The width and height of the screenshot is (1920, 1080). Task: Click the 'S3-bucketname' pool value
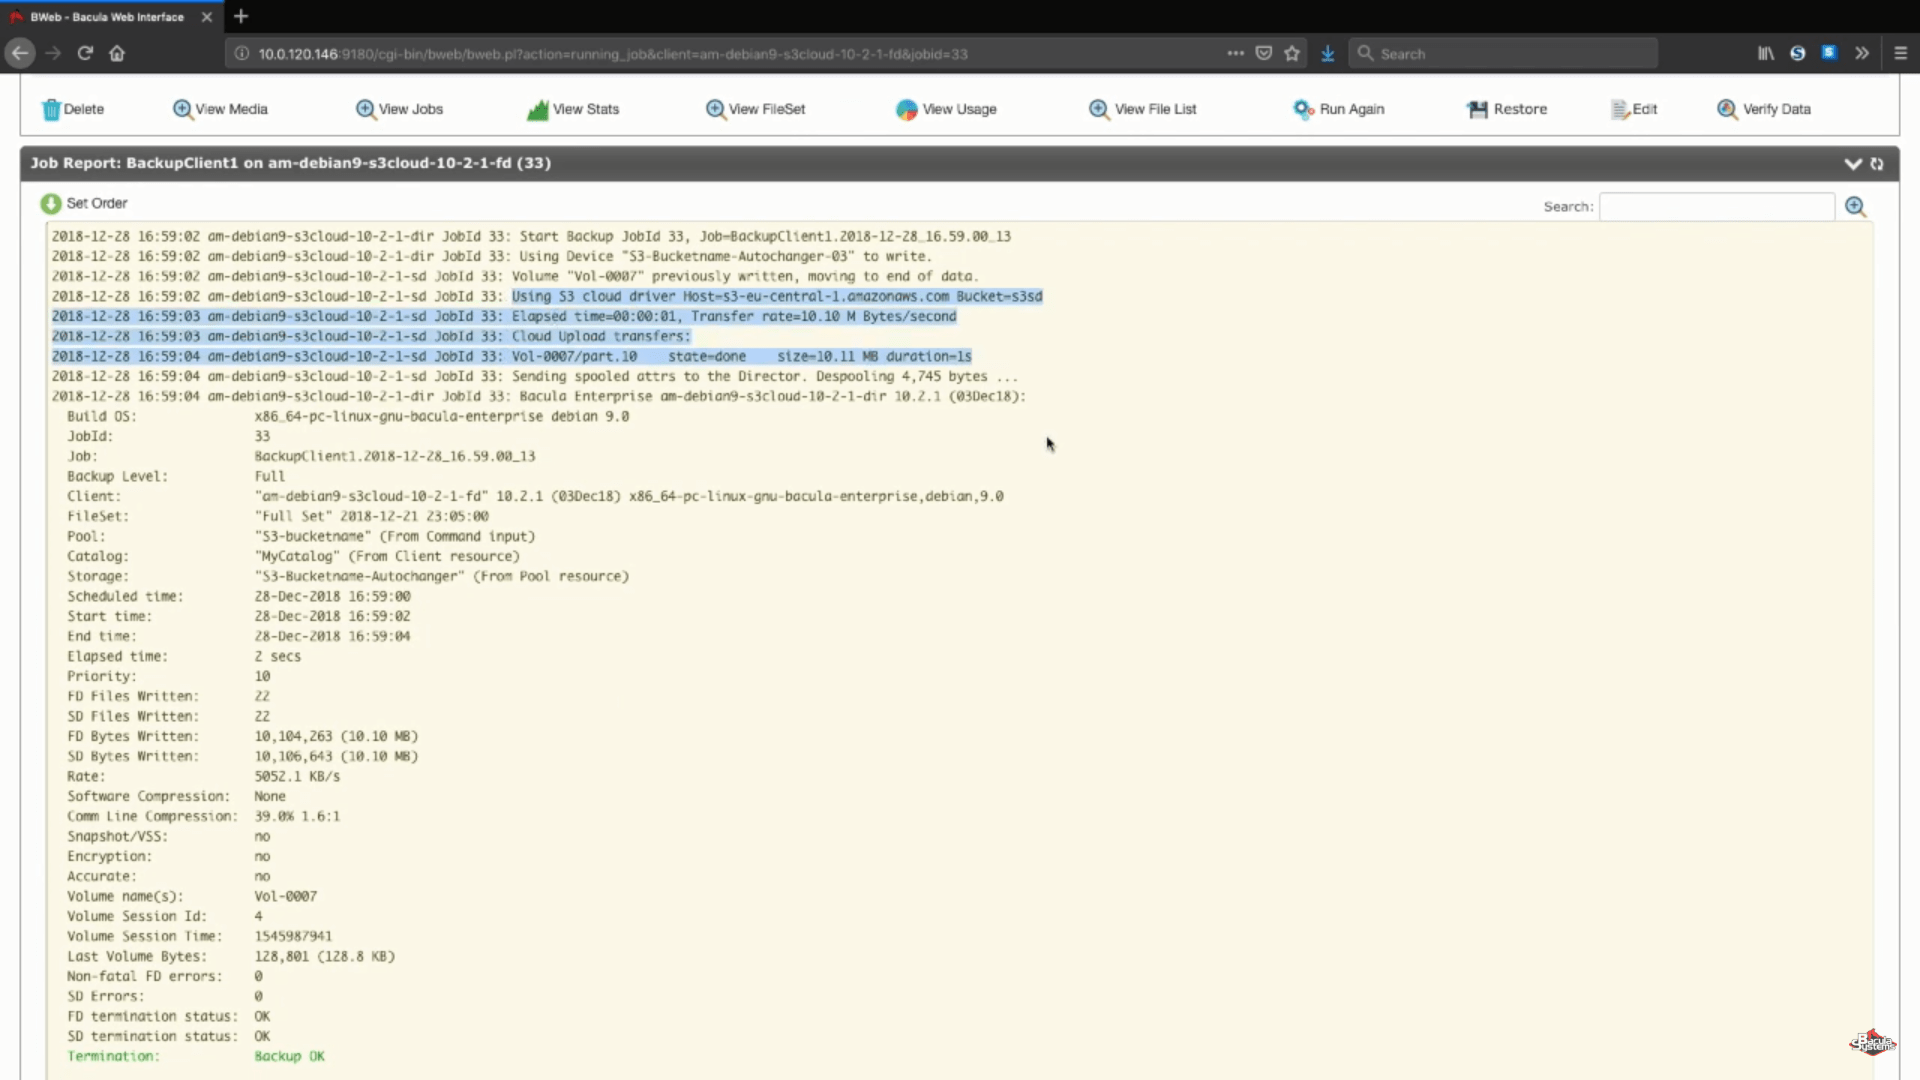pyautogui.click(x=313, y=536)
